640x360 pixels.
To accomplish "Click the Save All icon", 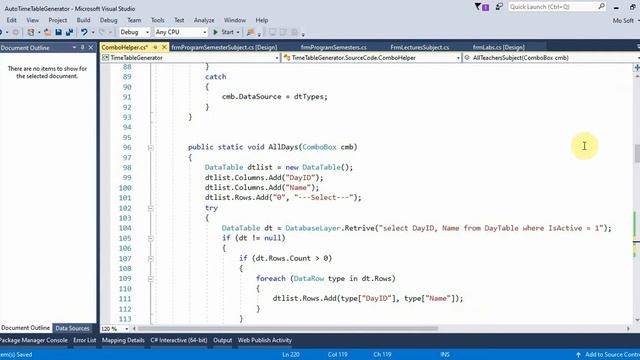I will coord(69,32).
